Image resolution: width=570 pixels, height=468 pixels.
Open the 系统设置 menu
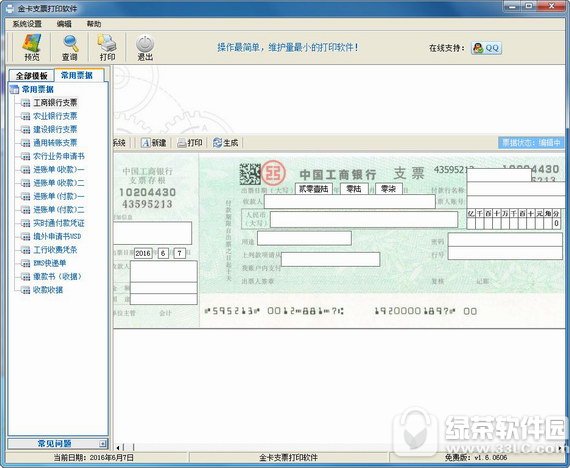(x=27, y=24)
